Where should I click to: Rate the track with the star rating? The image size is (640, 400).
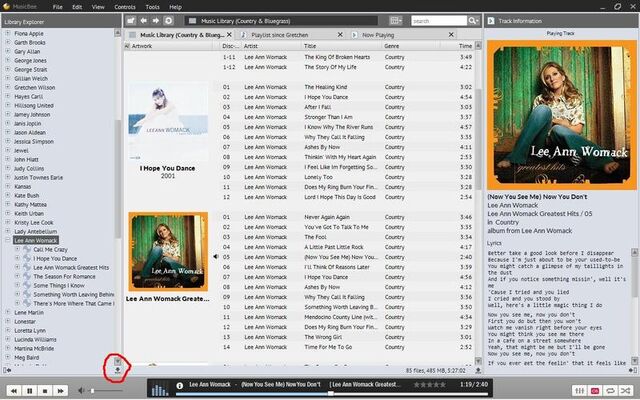[429, 384]
